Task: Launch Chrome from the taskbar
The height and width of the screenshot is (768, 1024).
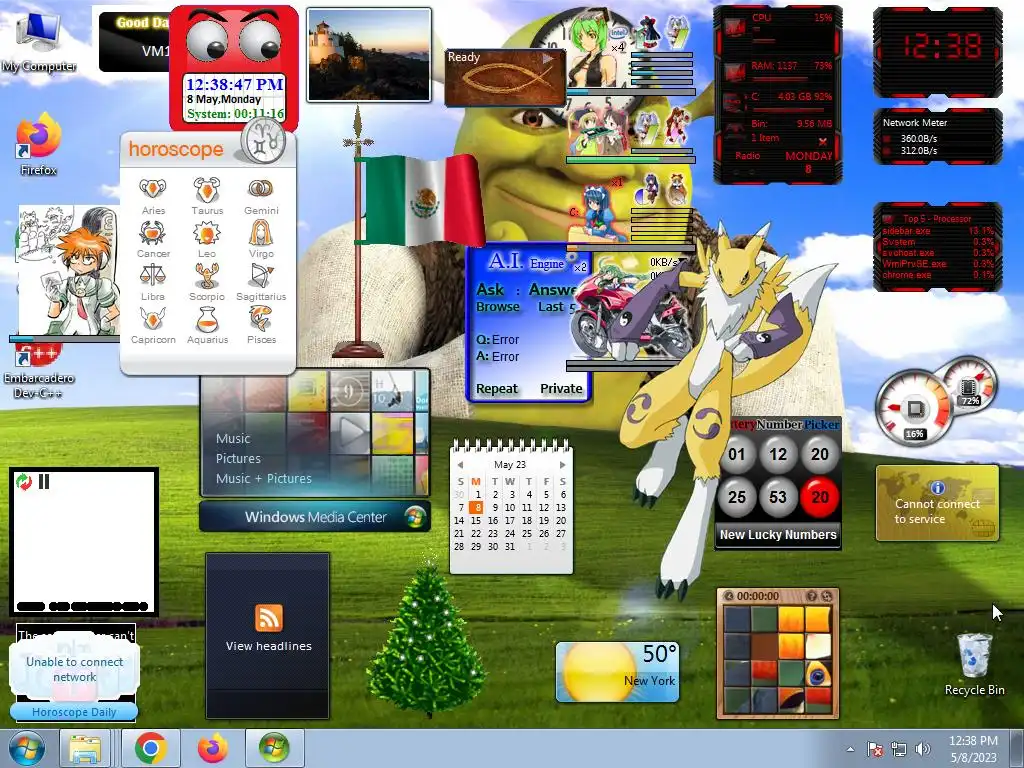Action: [151, 748]
